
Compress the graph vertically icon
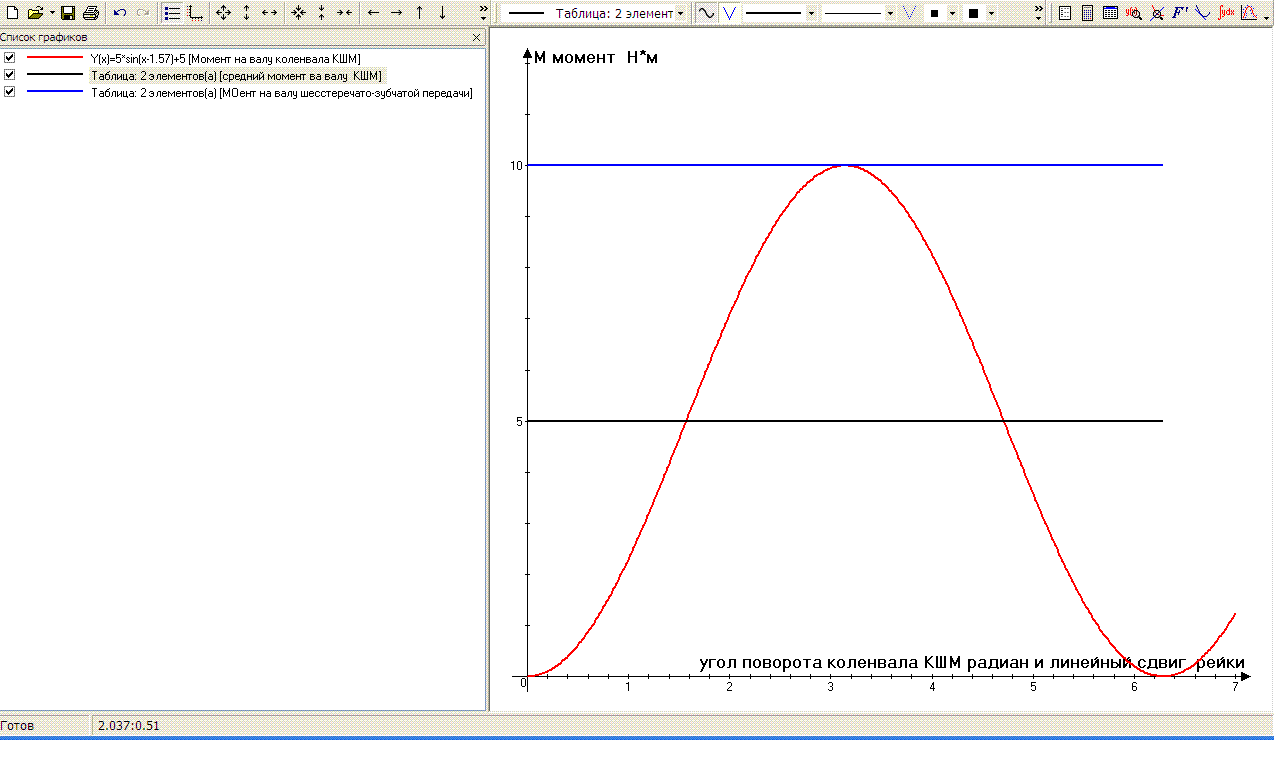click(321, 13)
